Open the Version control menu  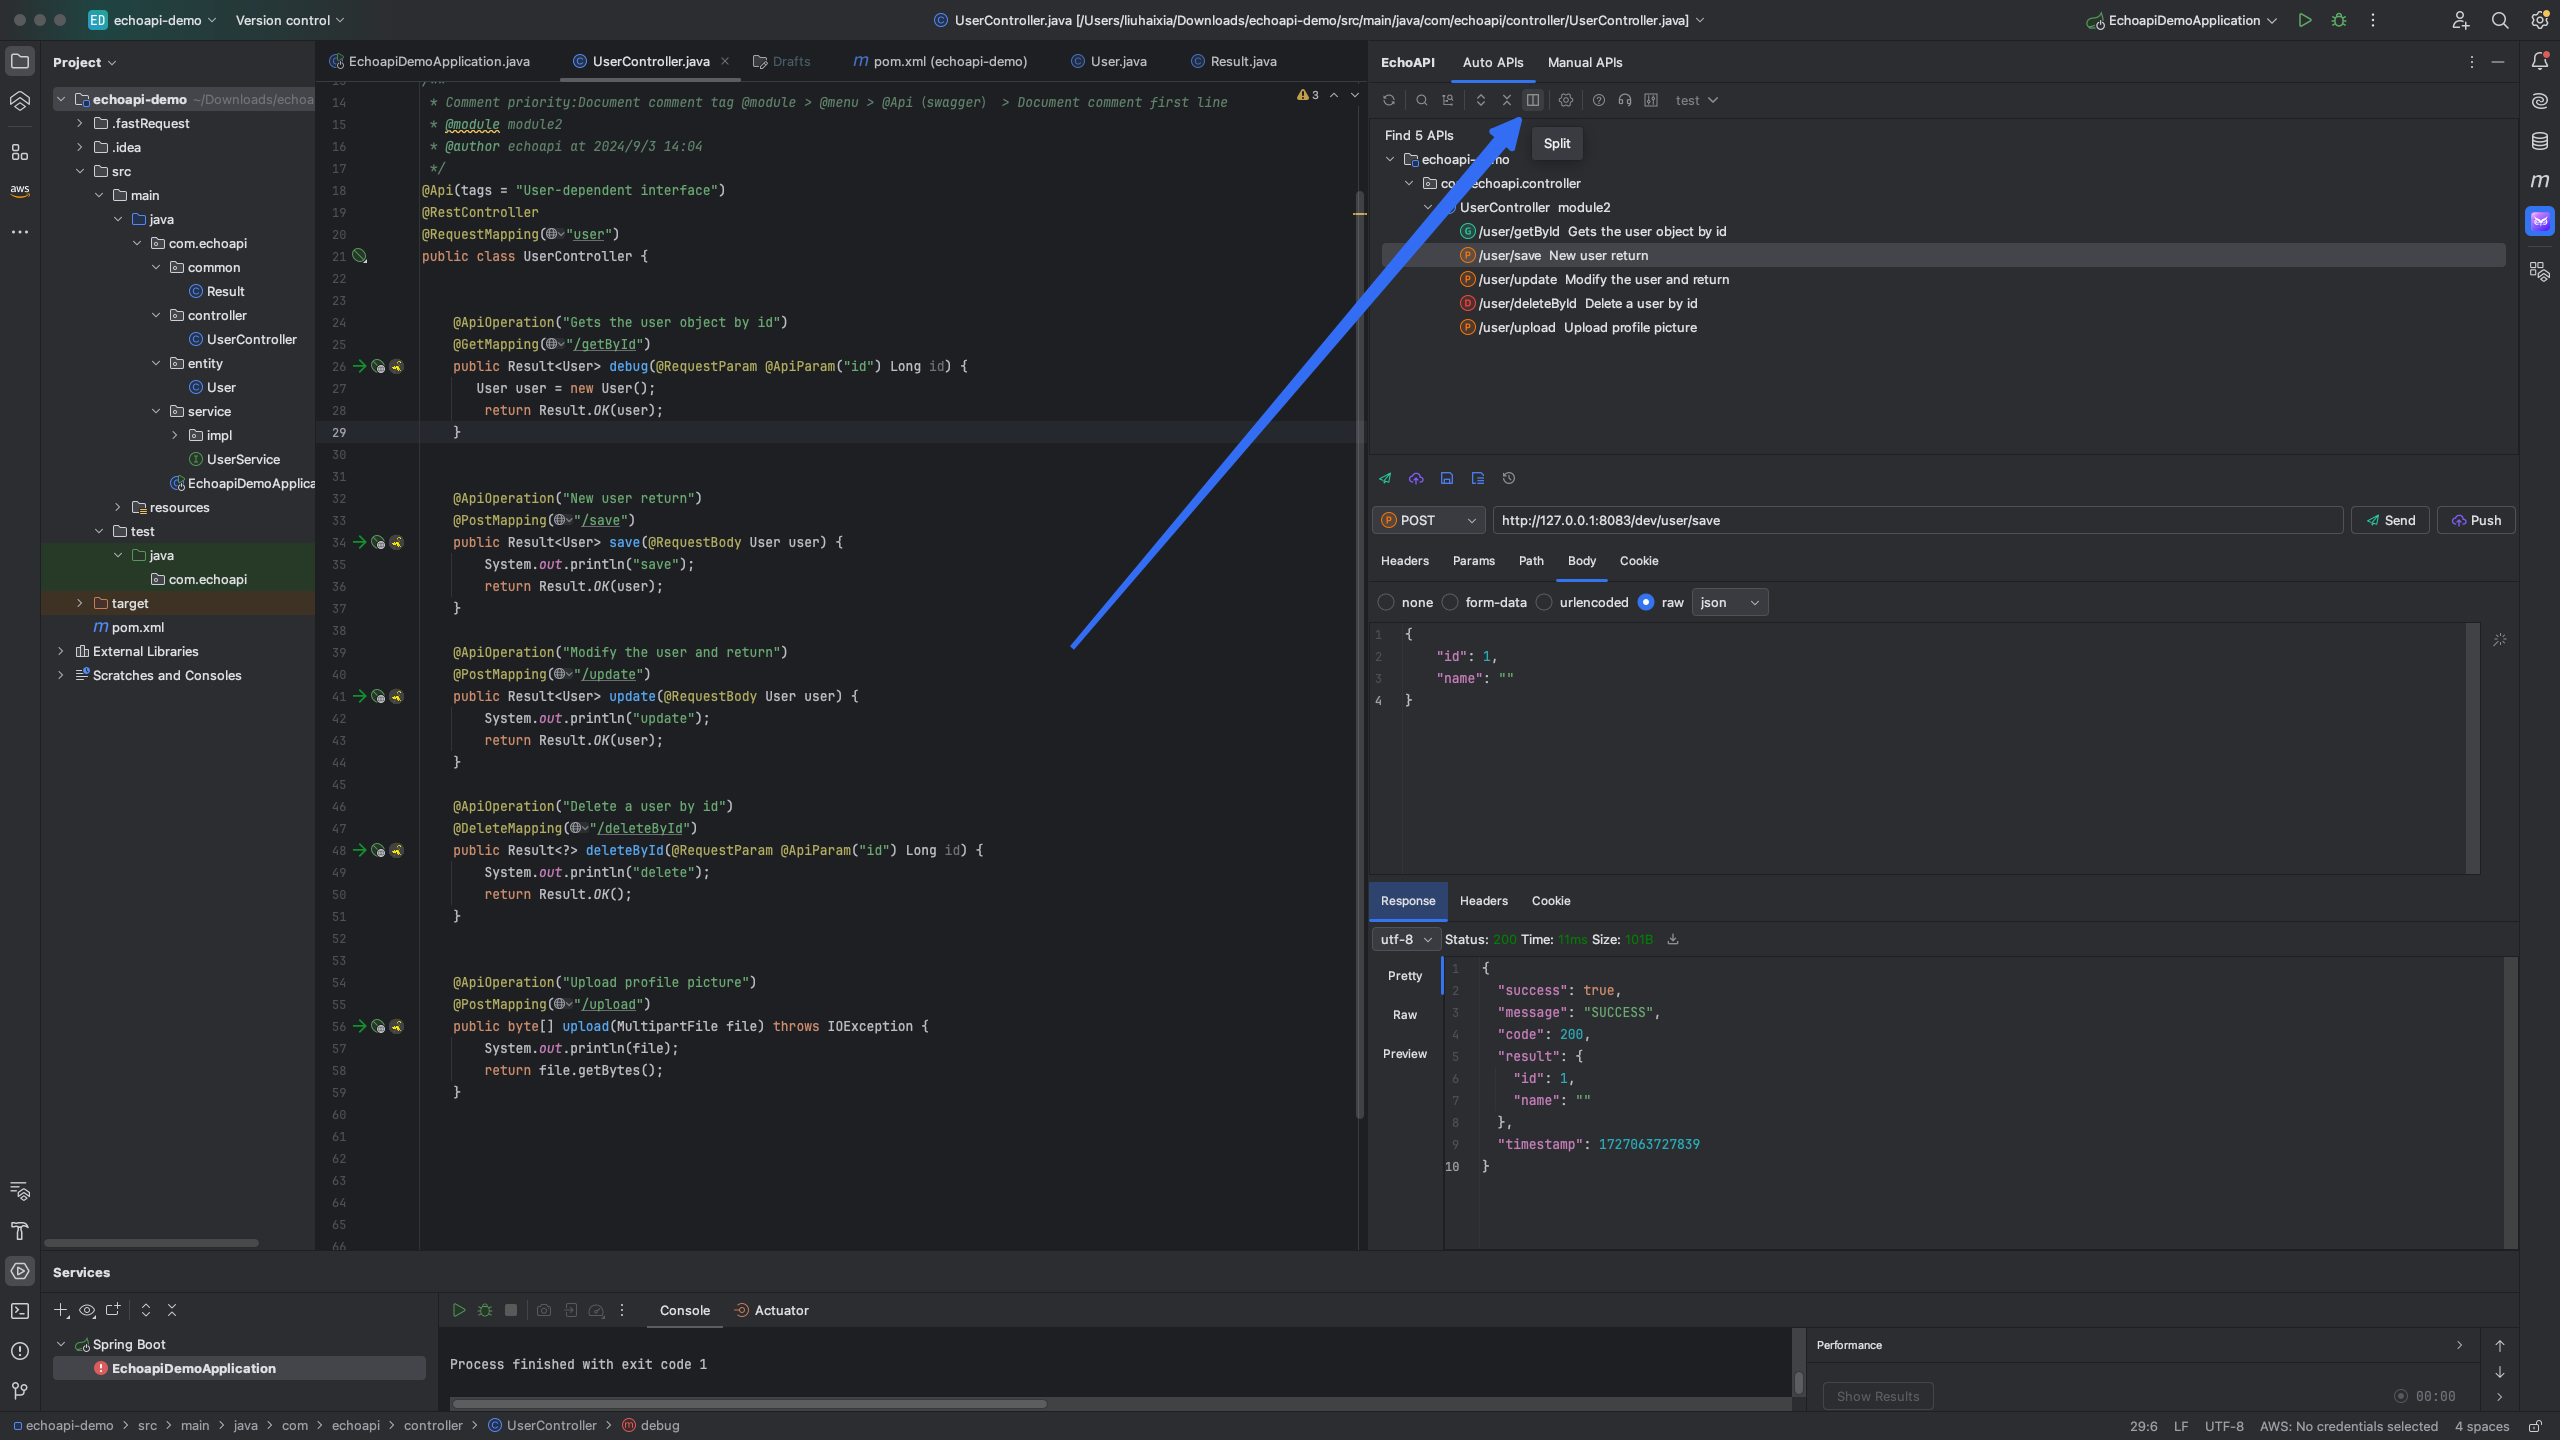[x=289, y=20]
